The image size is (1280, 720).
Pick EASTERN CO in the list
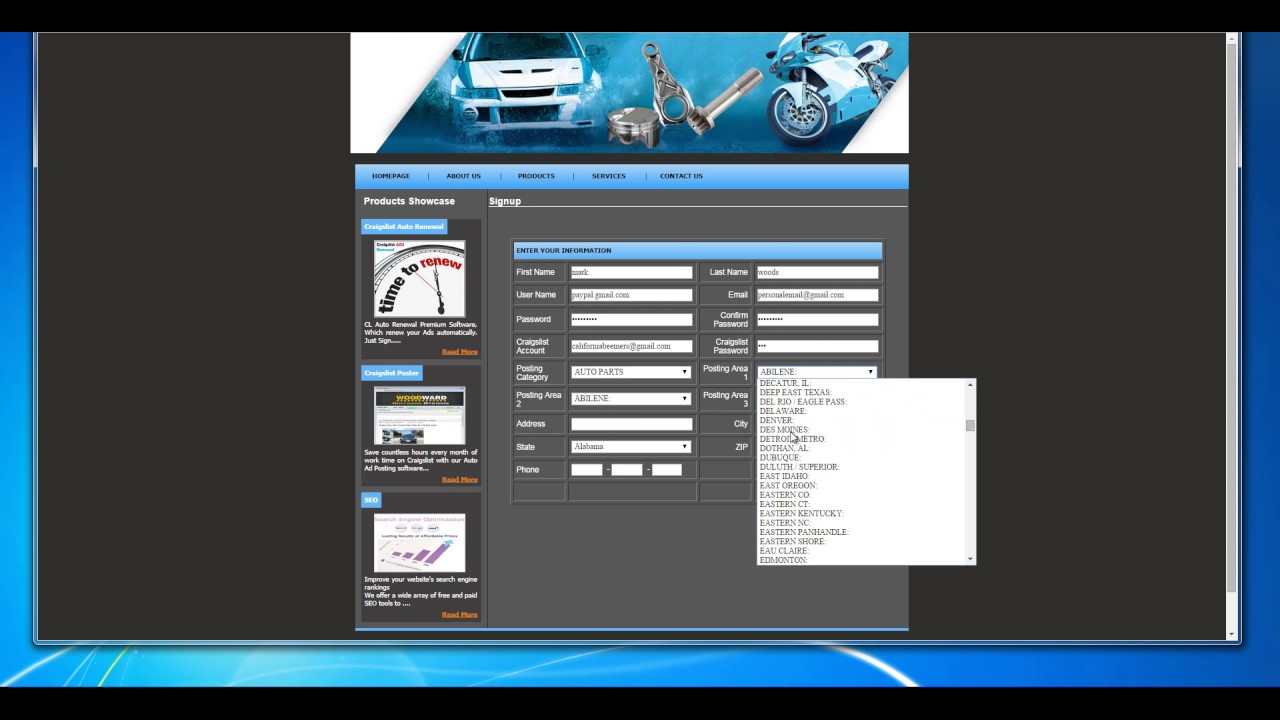pos(862,495)
